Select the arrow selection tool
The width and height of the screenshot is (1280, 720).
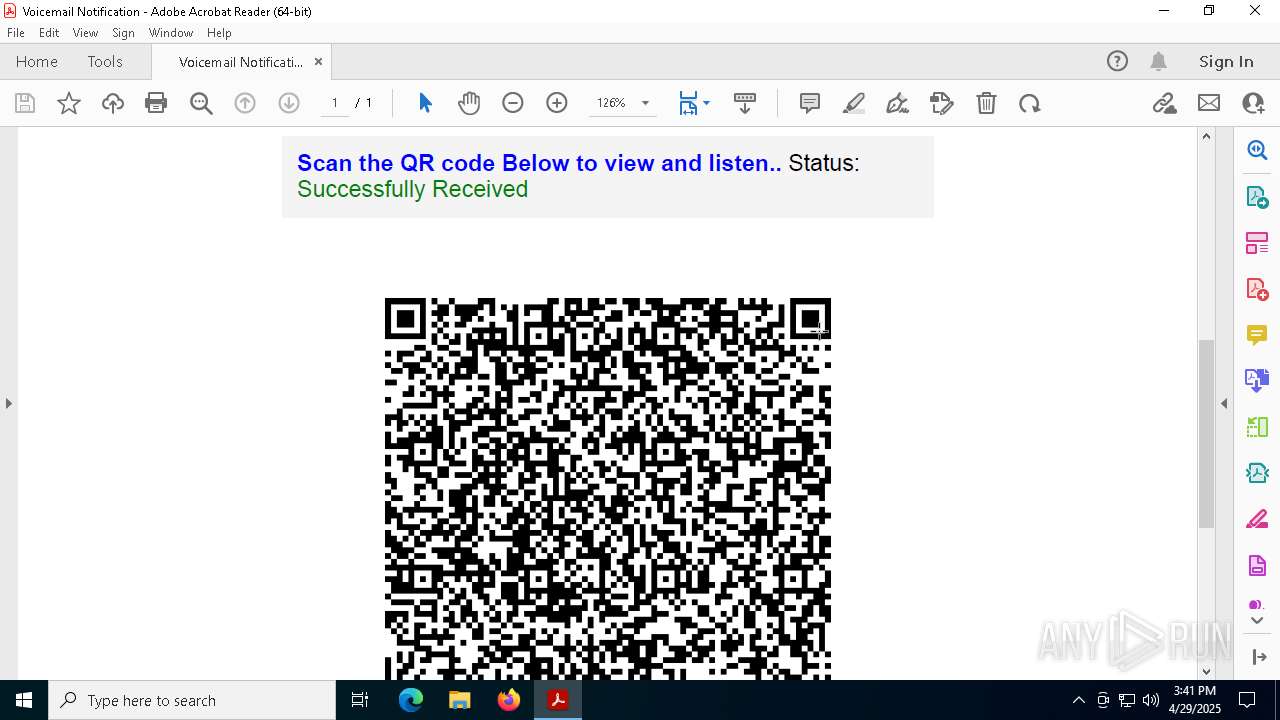425,103
